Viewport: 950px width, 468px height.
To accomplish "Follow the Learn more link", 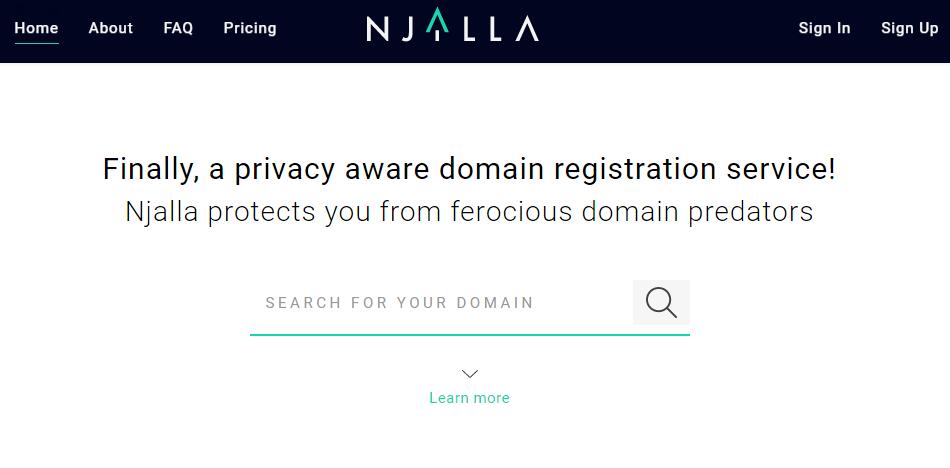I will [x=469, y=398].
